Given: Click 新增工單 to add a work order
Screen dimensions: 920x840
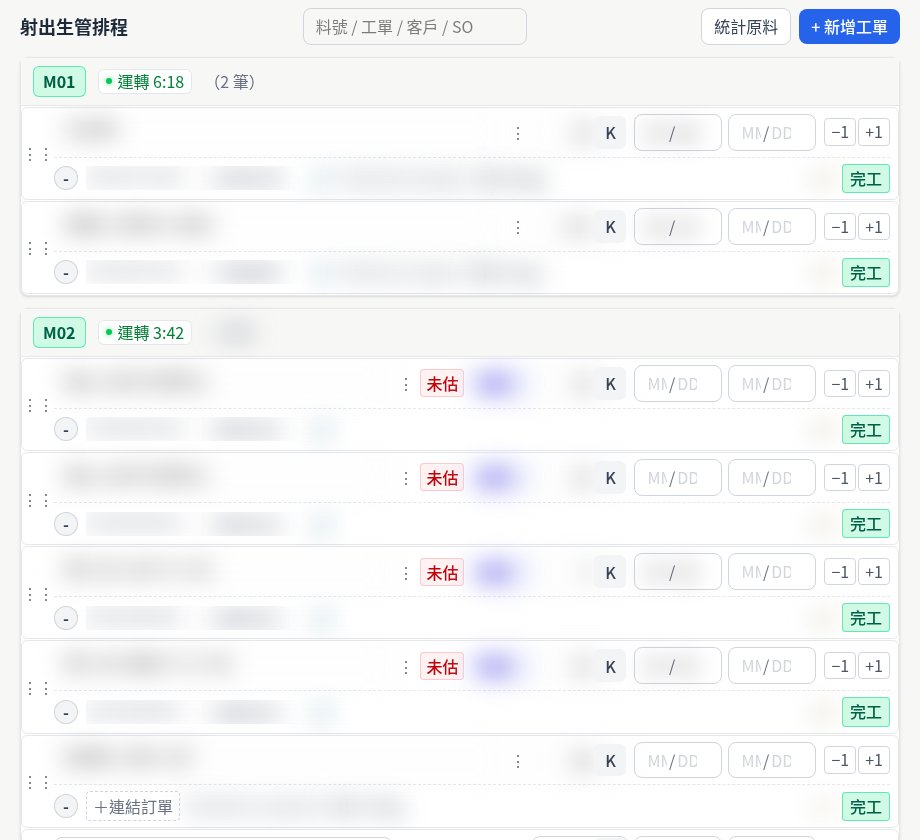Looking at the screenshot, I should coord(849,26).
